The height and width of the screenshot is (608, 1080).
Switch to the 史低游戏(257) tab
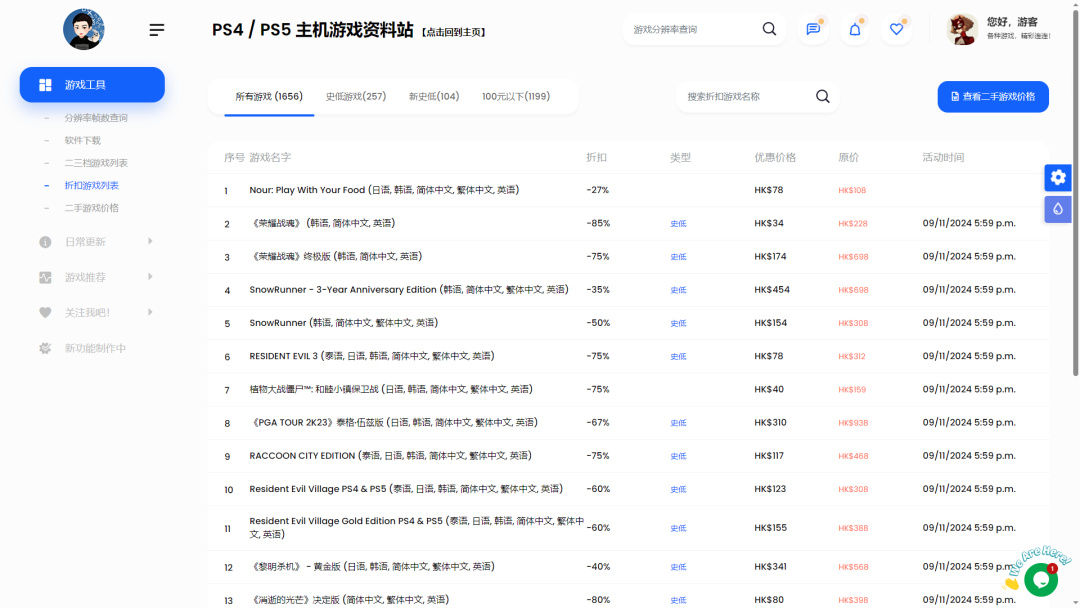point(355,96)
